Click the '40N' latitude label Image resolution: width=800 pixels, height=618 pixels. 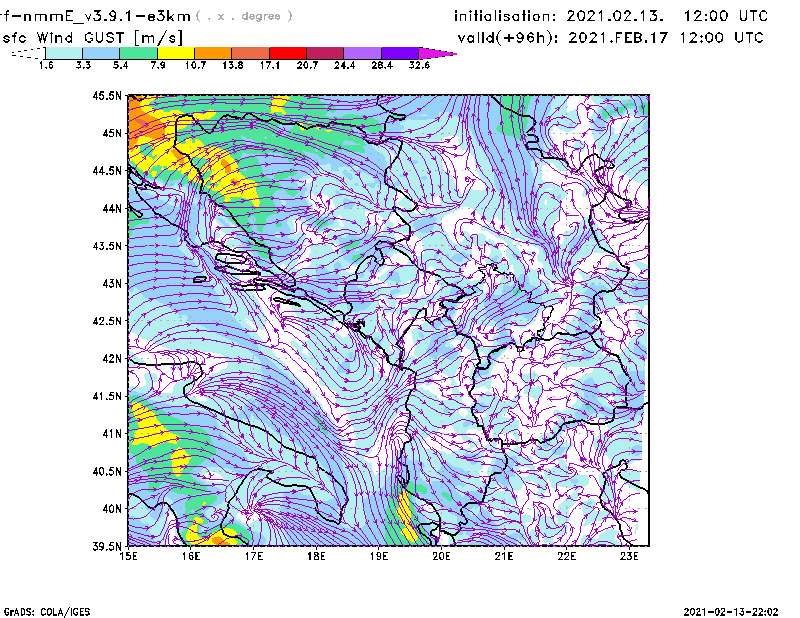112,508
